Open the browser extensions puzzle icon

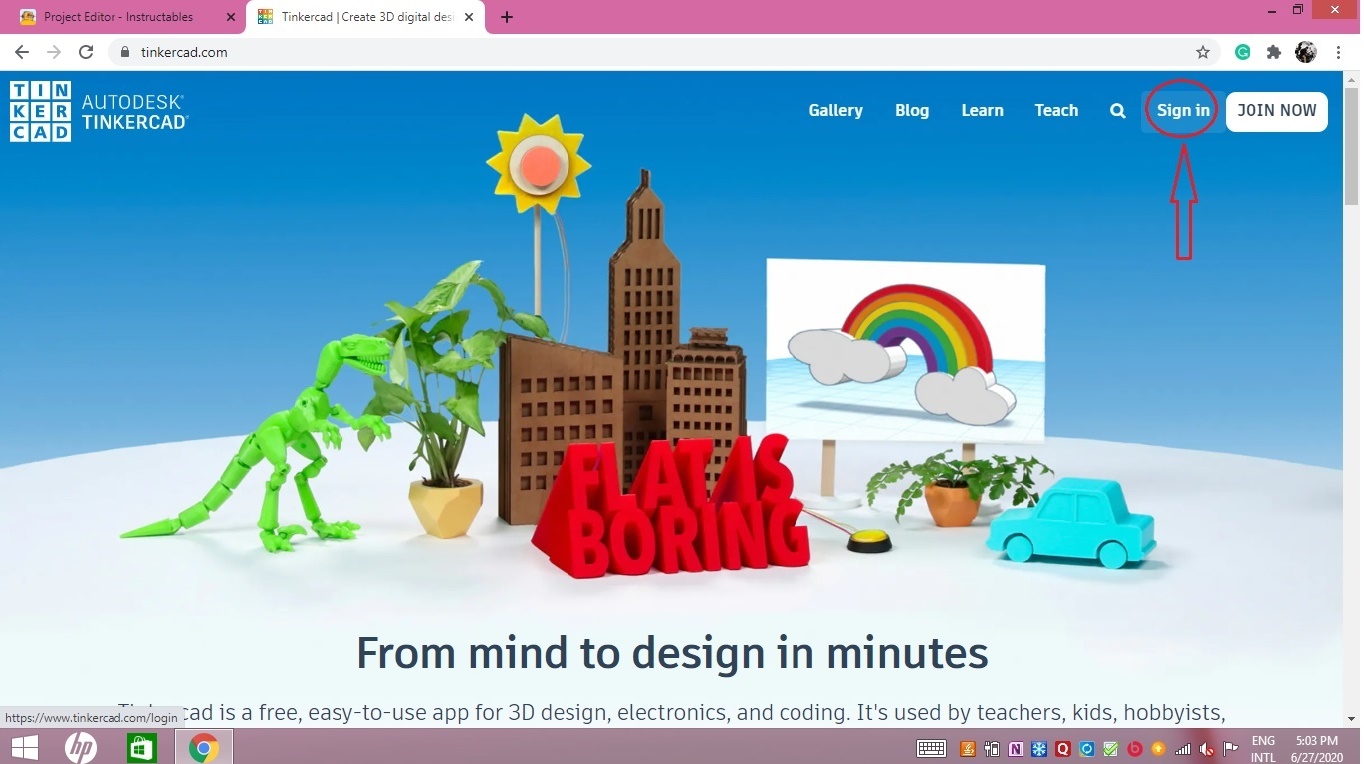(1274, 52)
